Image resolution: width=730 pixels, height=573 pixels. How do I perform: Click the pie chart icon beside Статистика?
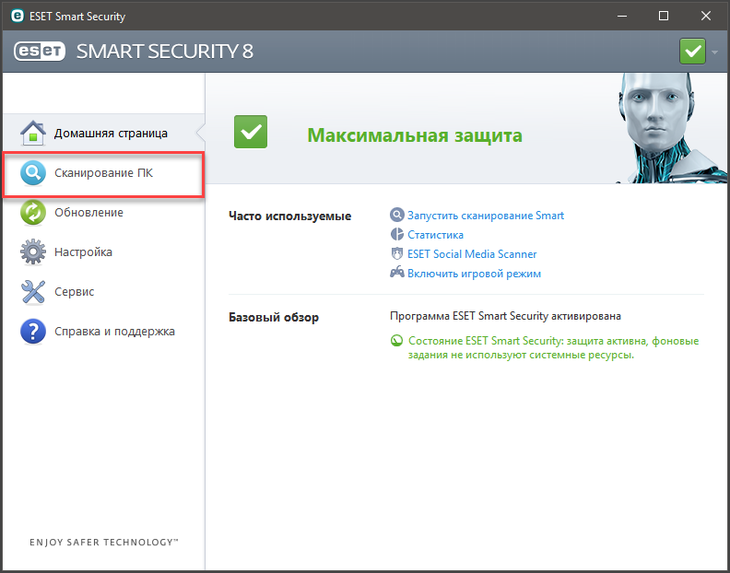tap(397, 234)
